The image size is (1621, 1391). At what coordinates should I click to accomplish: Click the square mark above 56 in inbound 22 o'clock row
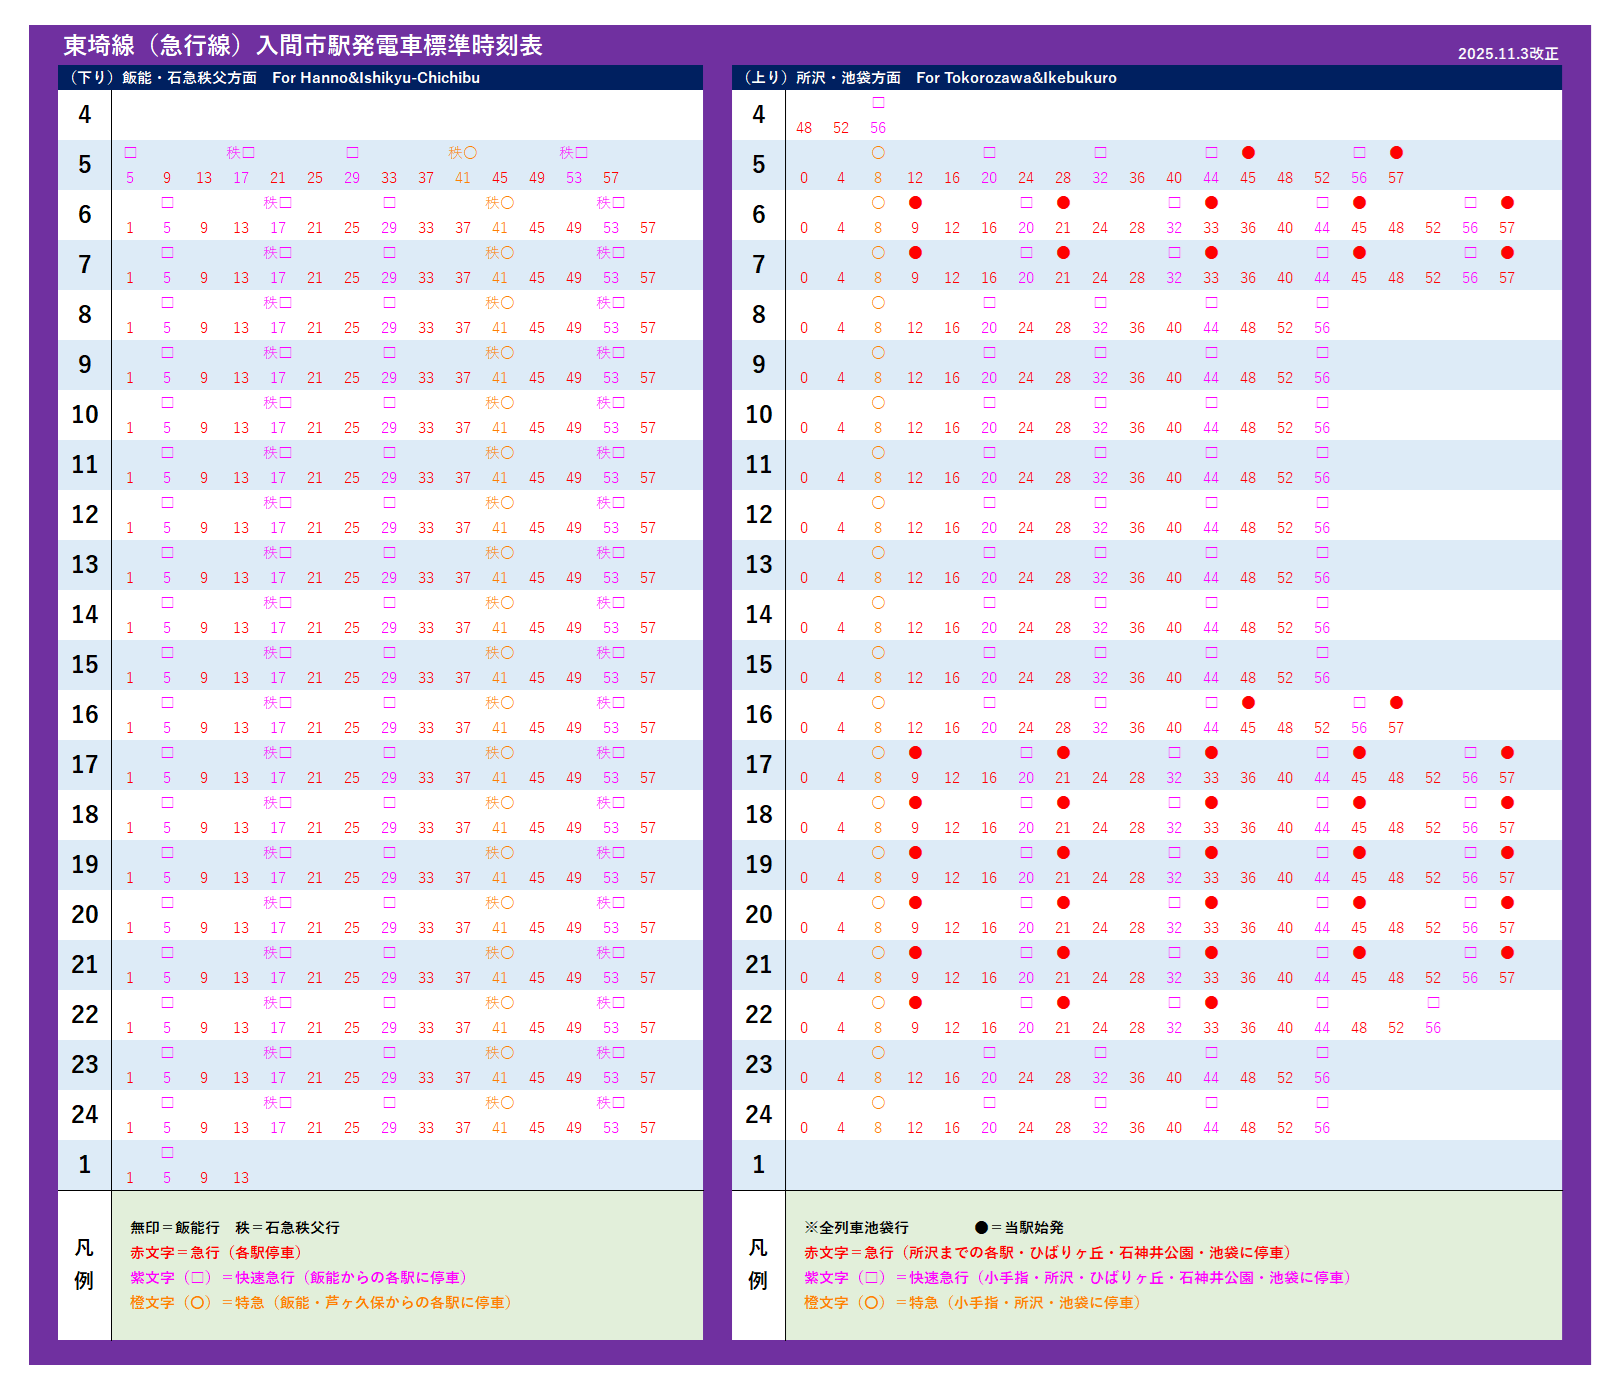1433,1002
